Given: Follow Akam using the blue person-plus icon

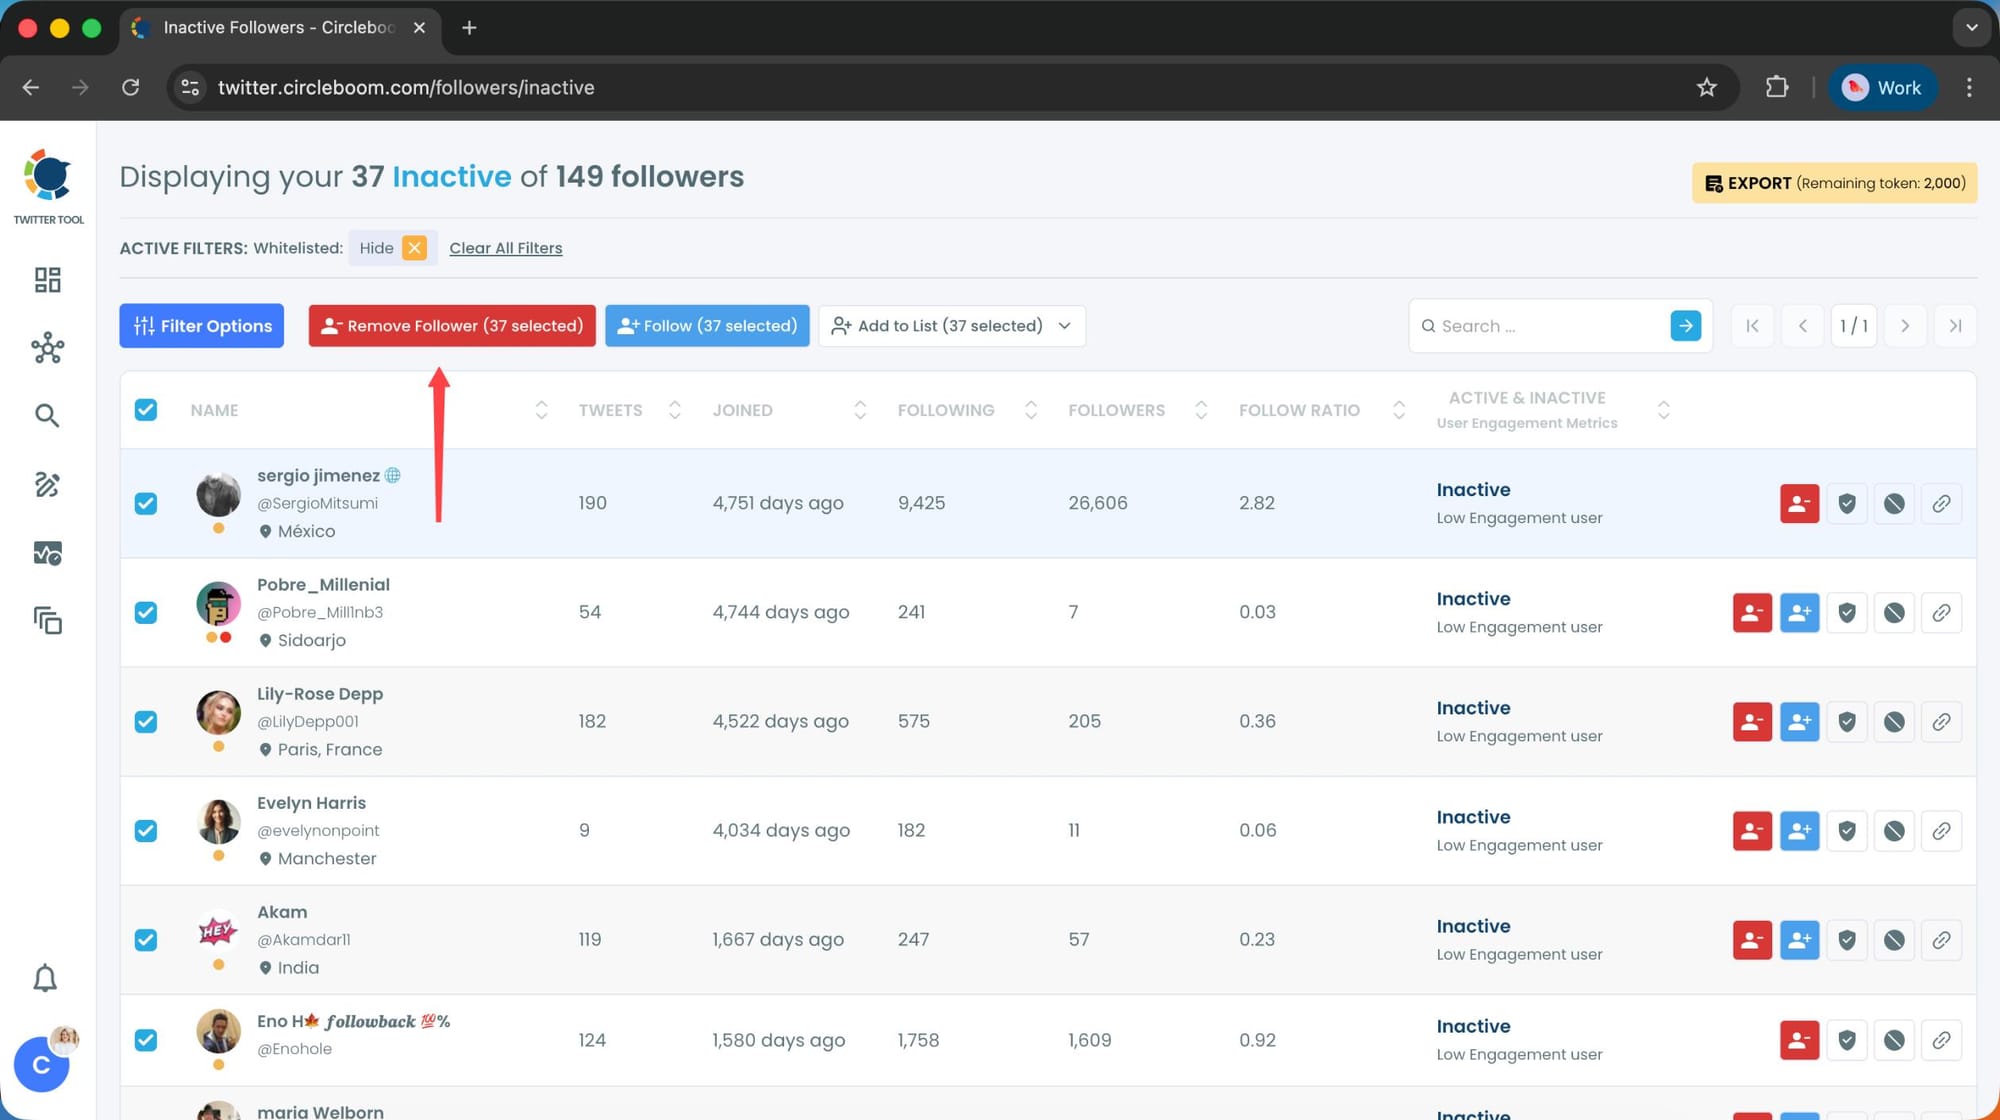Looking at the screenshot, I should click(x=1799, y=940).
